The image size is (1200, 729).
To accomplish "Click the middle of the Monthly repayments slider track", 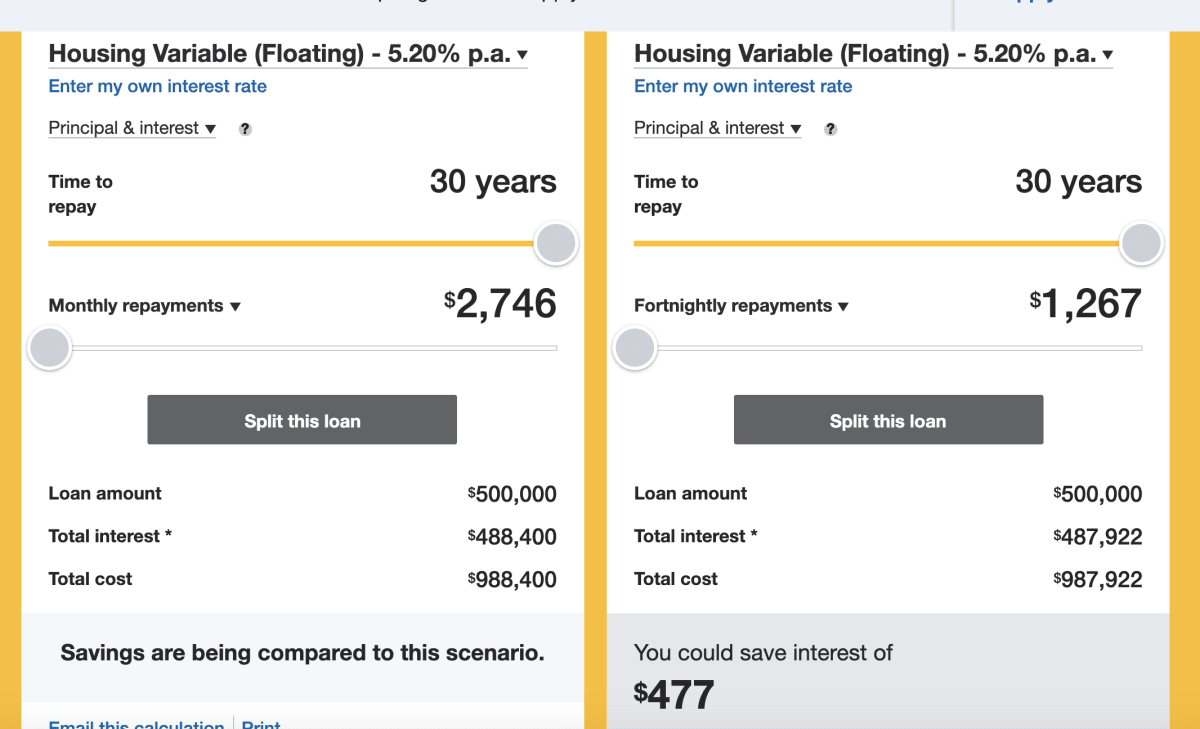I will pos(302,348).
